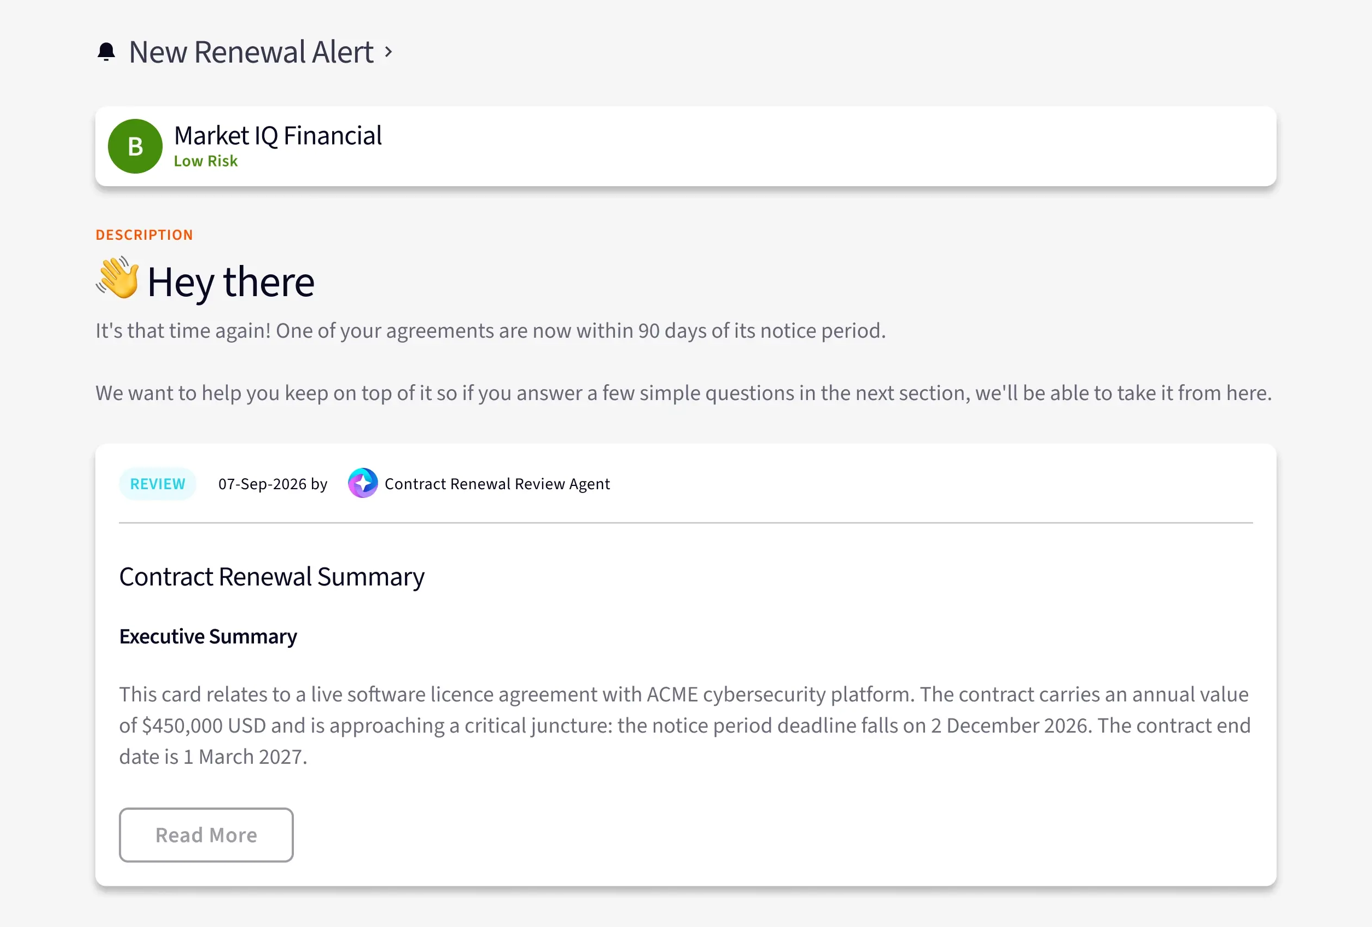Click the Low Risk label
Viewport: 1372px width, 927px height.
206,161
